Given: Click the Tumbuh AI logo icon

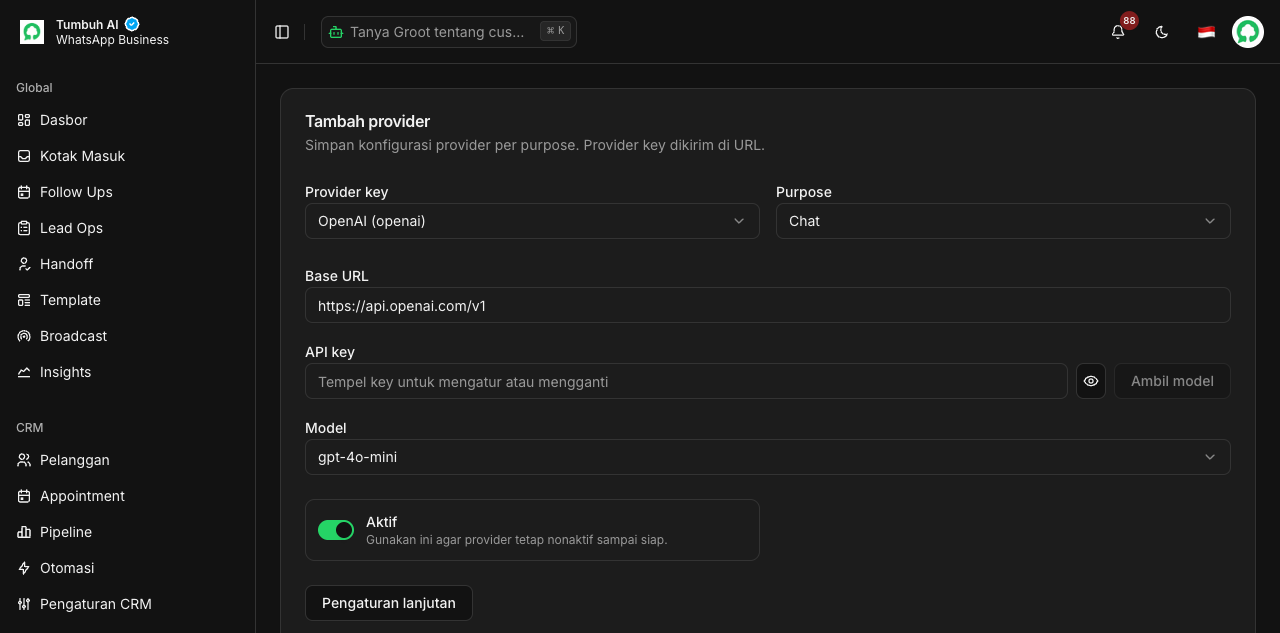Looking at the screenshot, I should coord(32,32).
